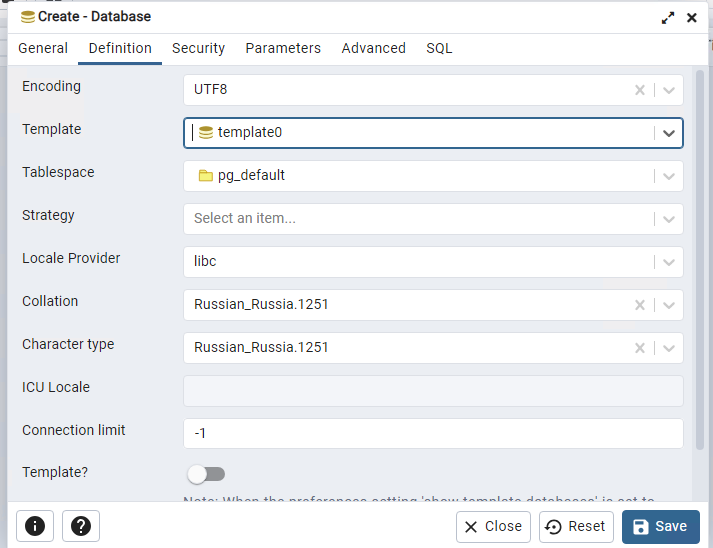Close the Create Database dialog with X
The width and height of the screenshot is (713, 548).
point(692,18)
